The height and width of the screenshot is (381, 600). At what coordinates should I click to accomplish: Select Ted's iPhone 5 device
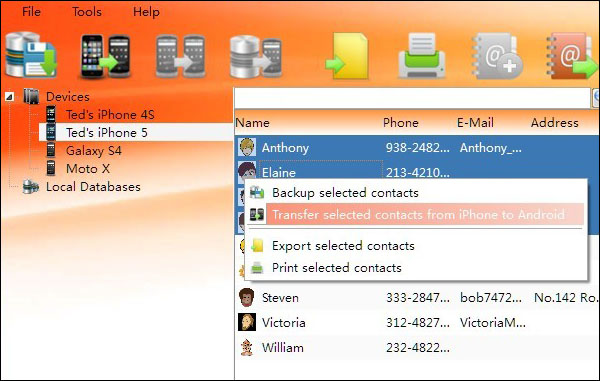[107, 132]
